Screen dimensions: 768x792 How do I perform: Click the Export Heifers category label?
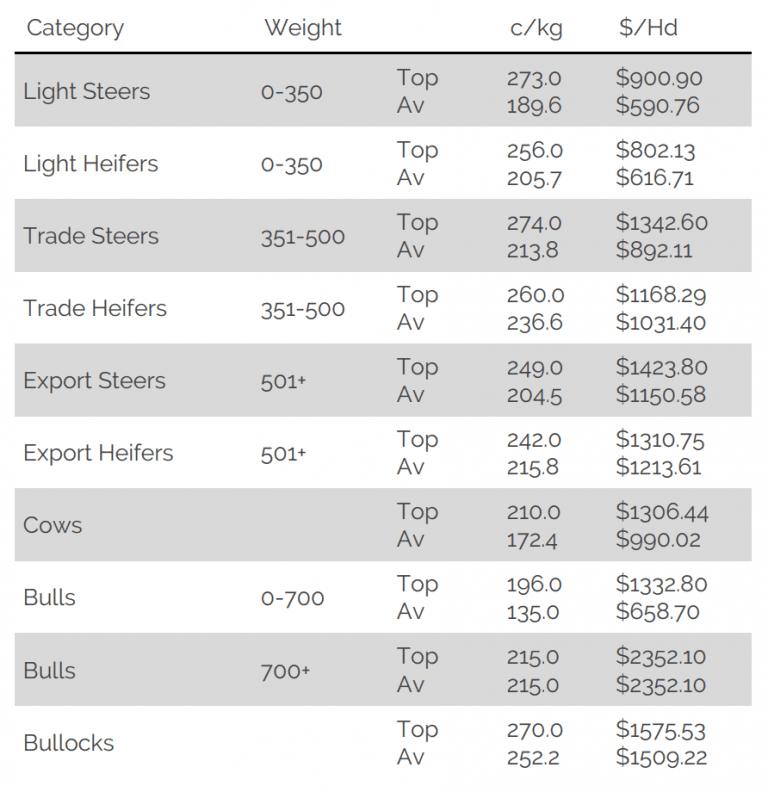tap(98, 453)
